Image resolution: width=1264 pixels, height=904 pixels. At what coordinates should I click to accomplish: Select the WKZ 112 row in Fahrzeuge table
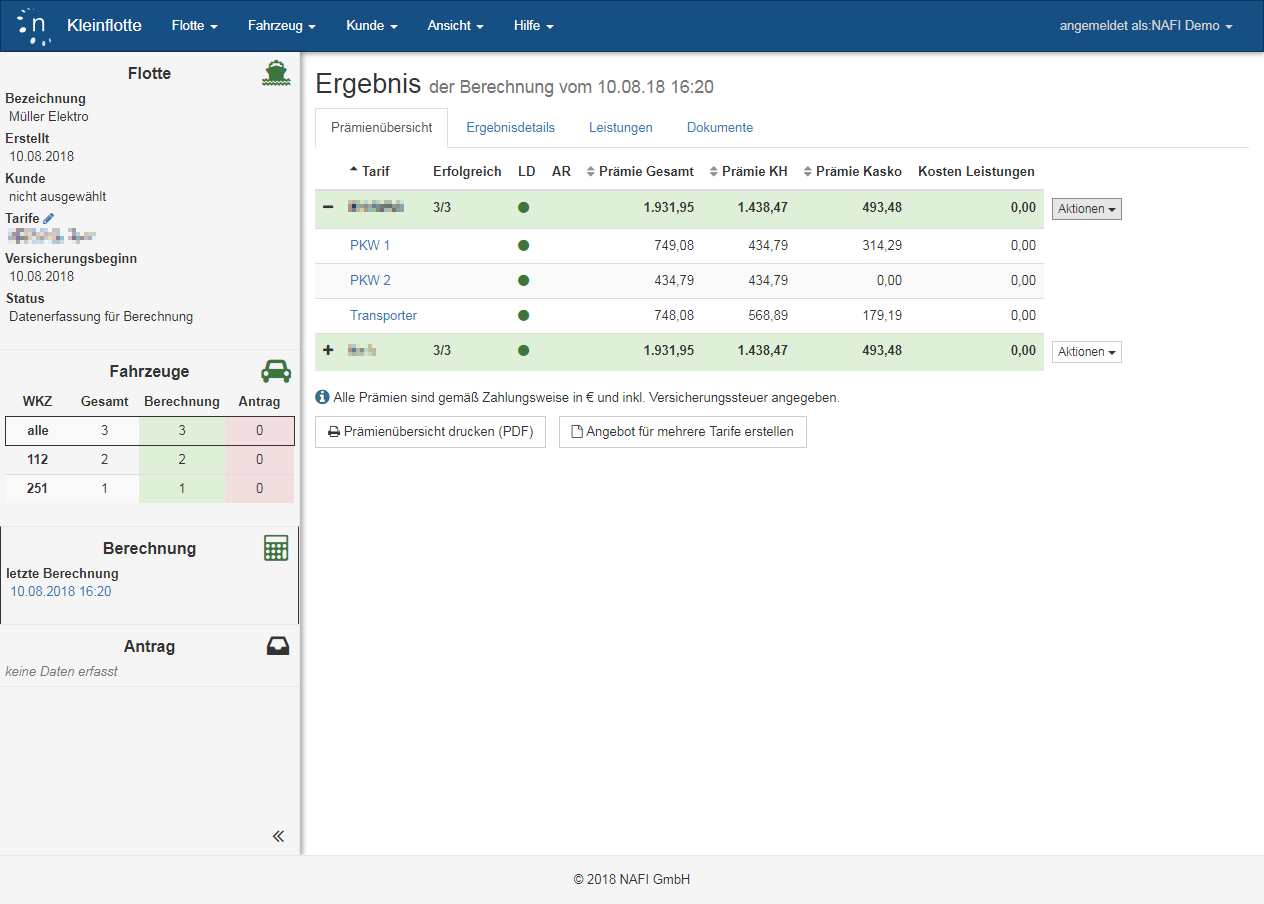coord(150,460)
